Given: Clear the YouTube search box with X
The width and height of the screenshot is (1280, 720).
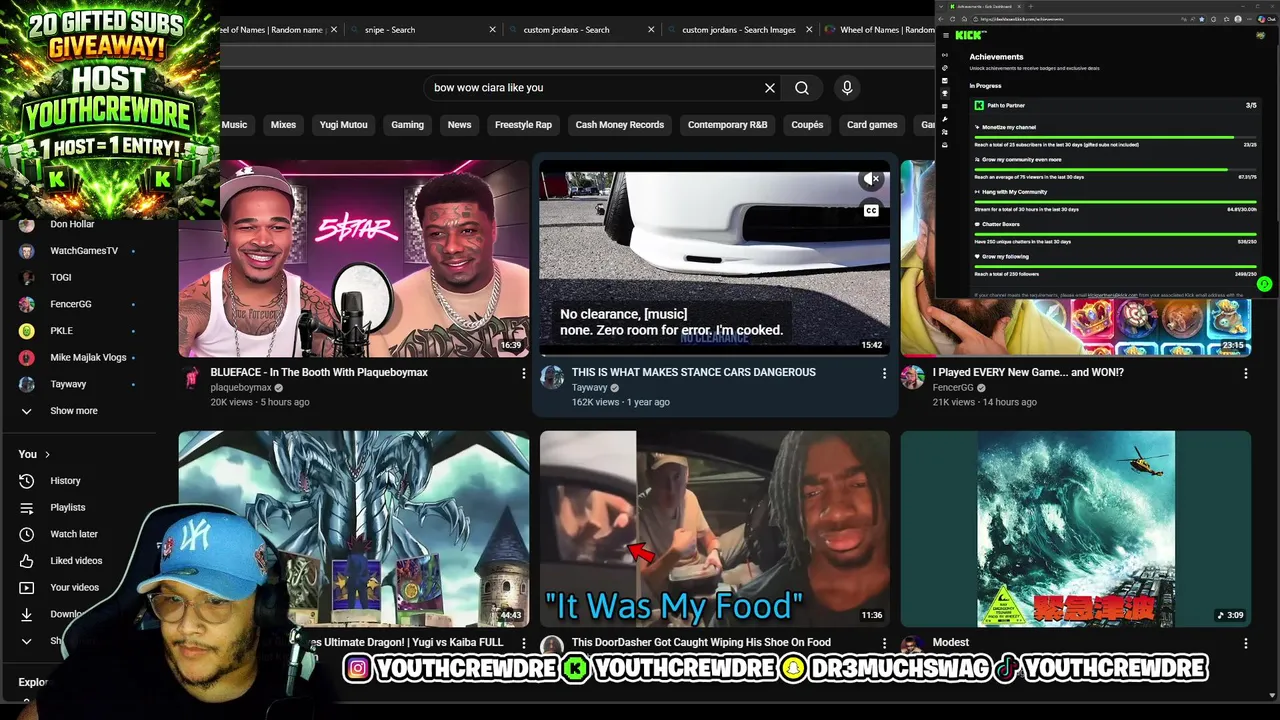Looking at the screenshot, I should (x=770, y=88).
